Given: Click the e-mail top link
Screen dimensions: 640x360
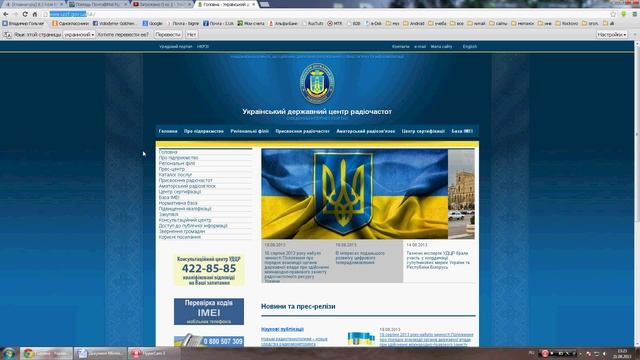Looking at the screenshot, I should (420, 47).
